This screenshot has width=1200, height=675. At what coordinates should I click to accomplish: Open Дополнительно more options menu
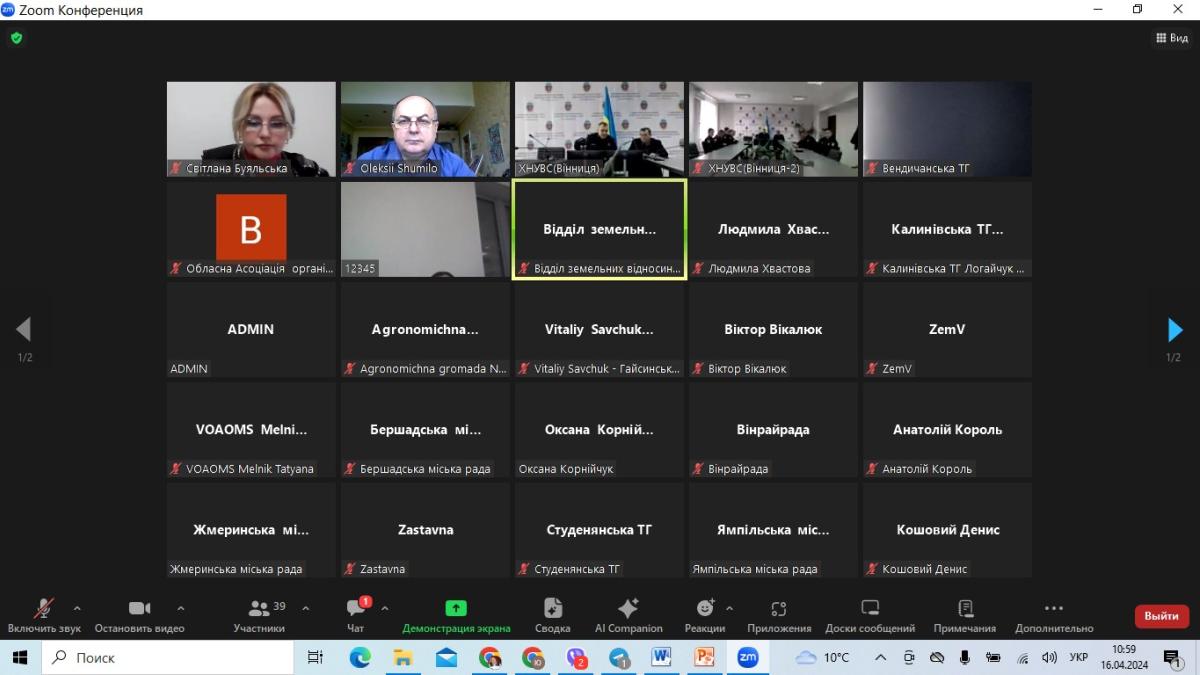pyautogui.click(x=1054, y=616)
